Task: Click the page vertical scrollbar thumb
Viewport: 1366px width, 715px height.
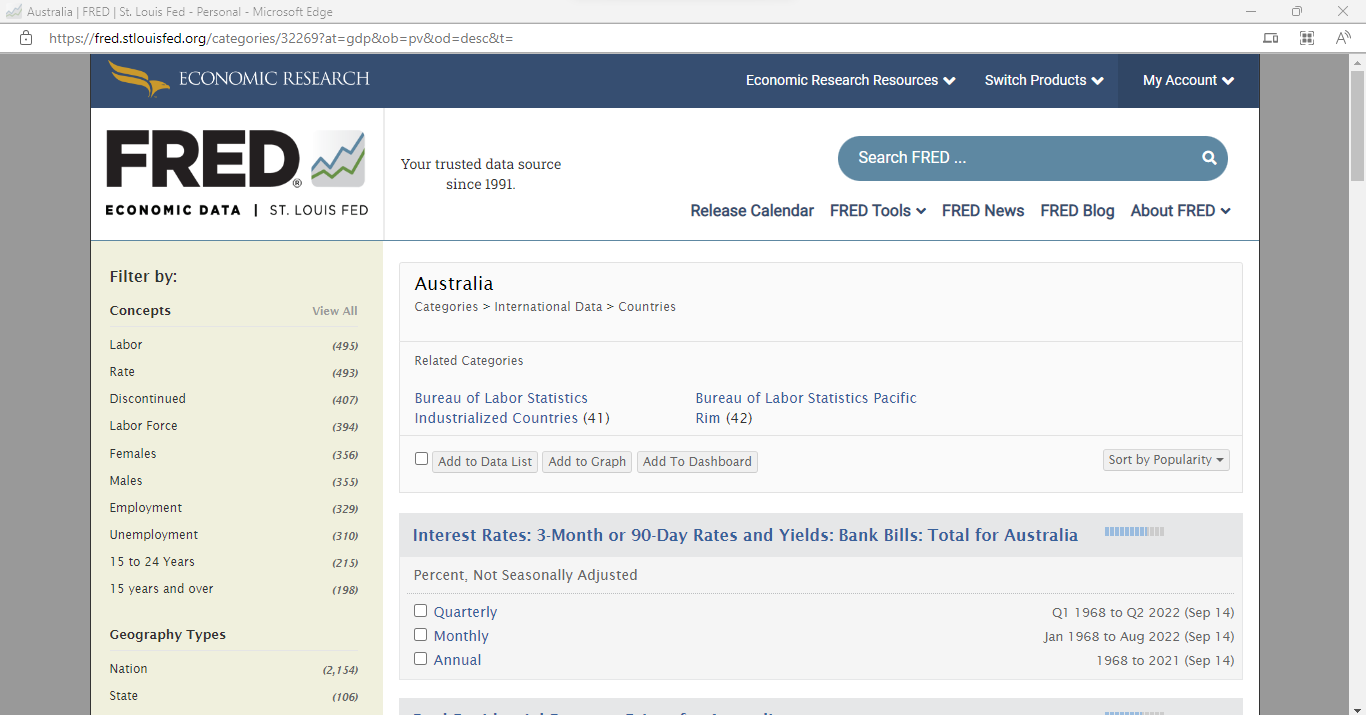Action: pos(1357,126)
